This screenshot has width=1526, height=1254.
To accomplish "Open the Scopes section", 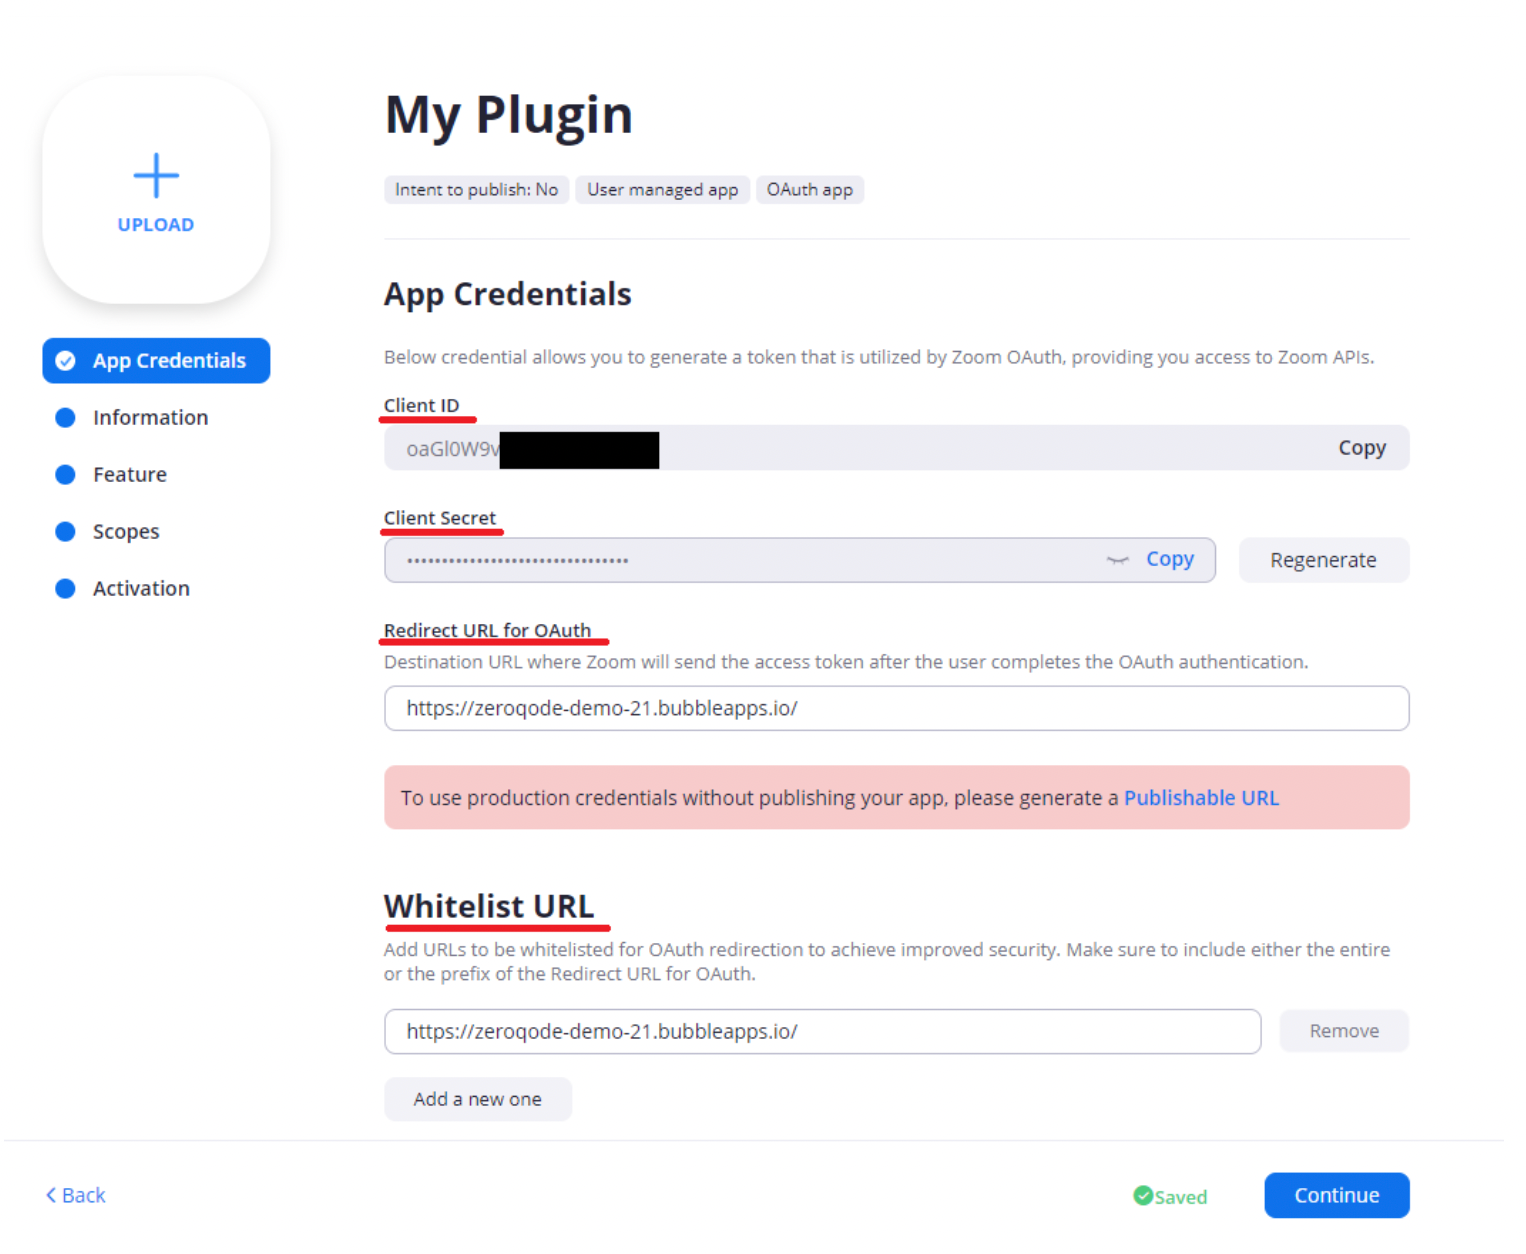I will pos(126,532).
